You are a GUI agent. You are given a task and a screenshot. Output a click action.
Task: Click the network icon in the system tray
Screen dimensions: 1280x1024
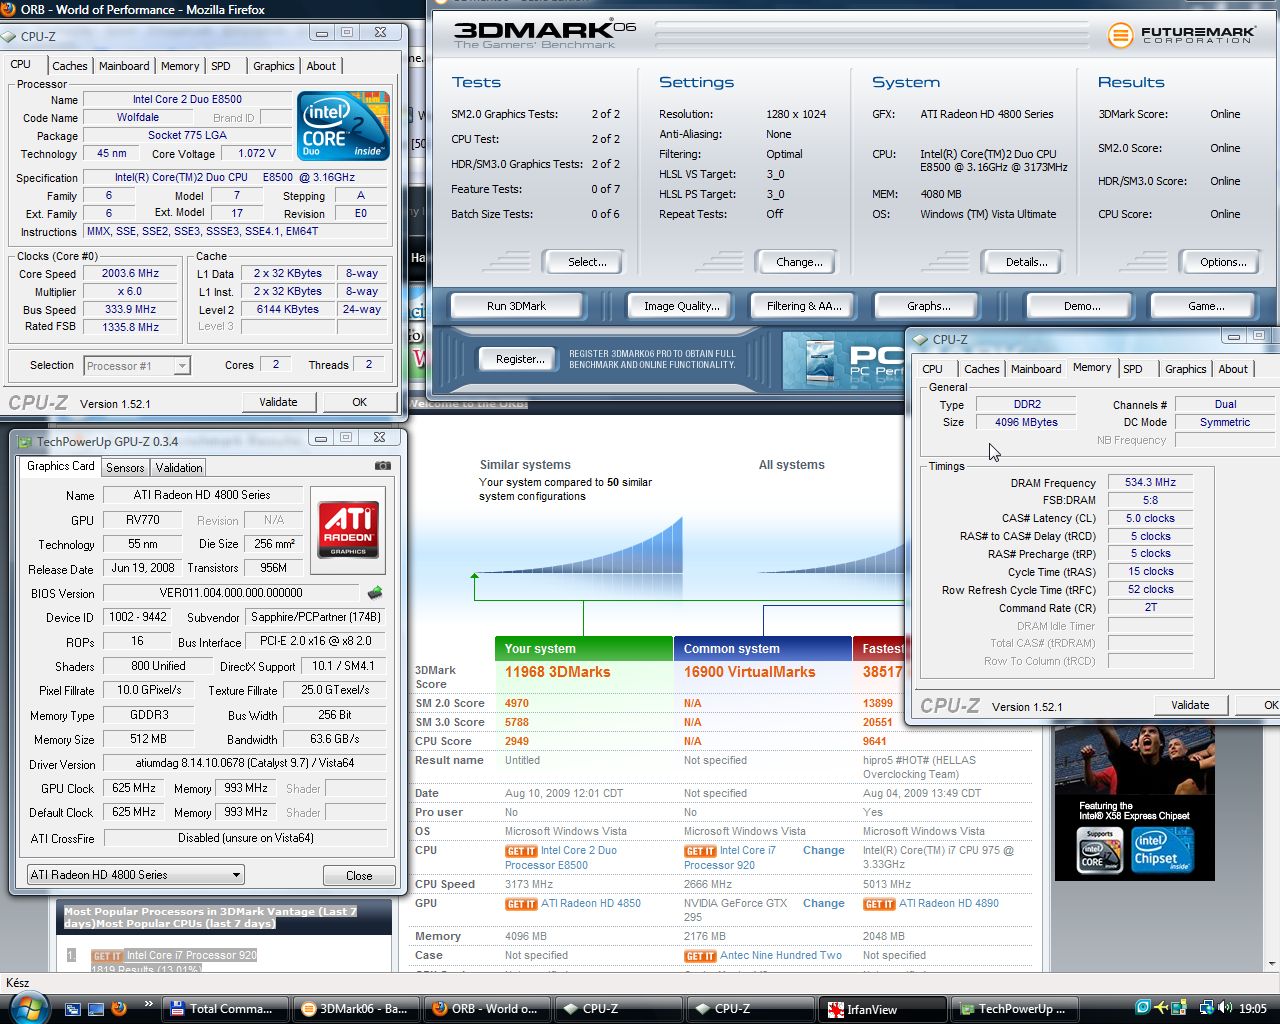pos(1206,1008)
